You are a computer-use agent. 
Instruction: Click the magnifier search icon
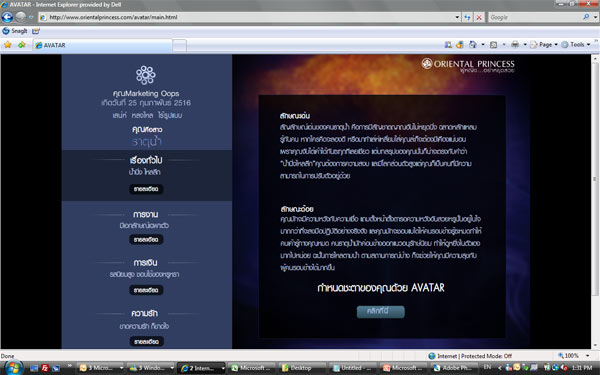coord(586,17)
